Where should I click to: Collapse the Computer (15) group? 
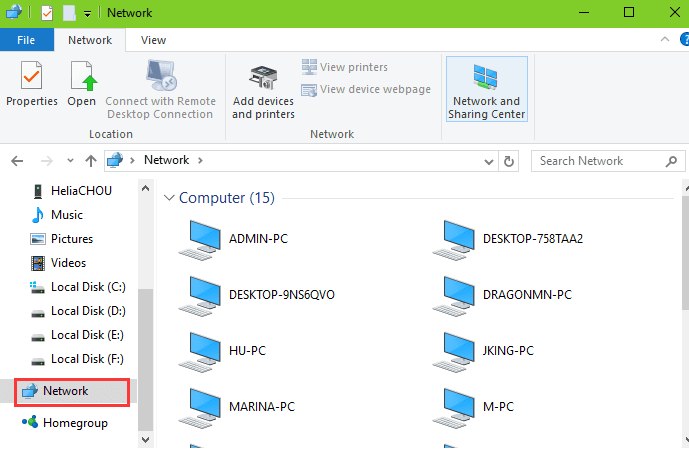coord(169,198)
